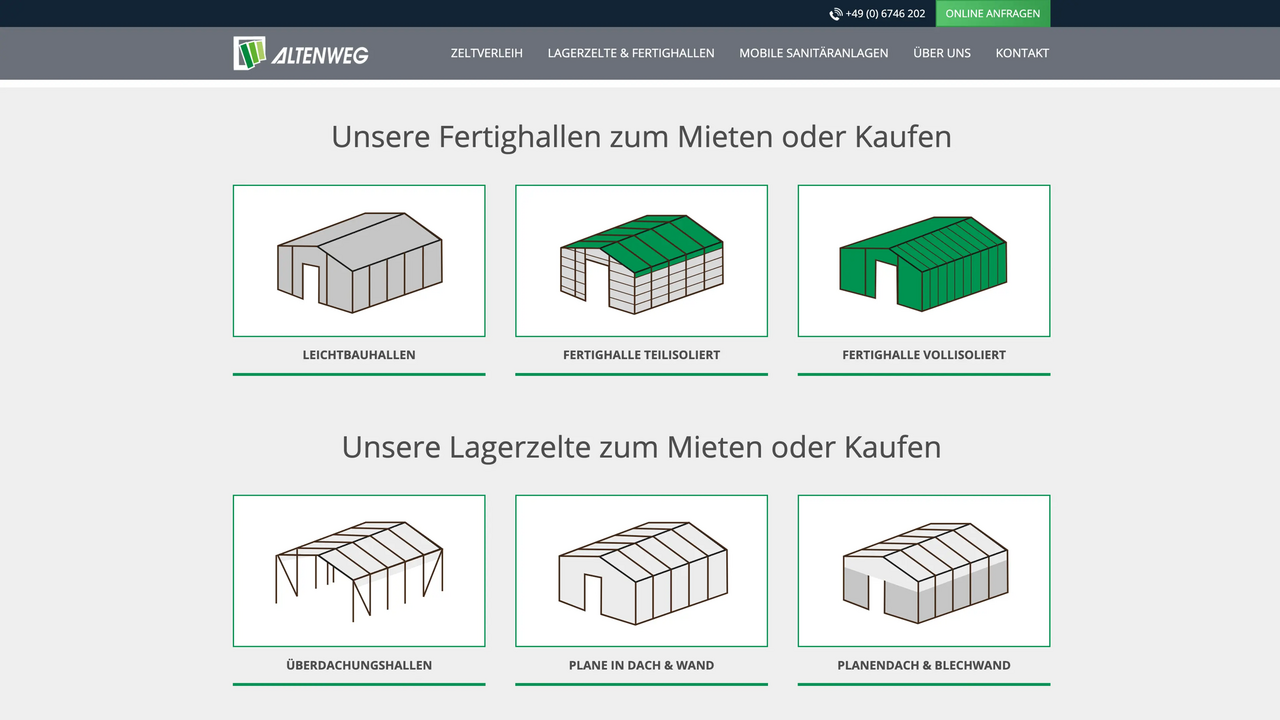1280x720 pixels.
Task: Click the Altenweg logo icon
Action: coord(250,53)
